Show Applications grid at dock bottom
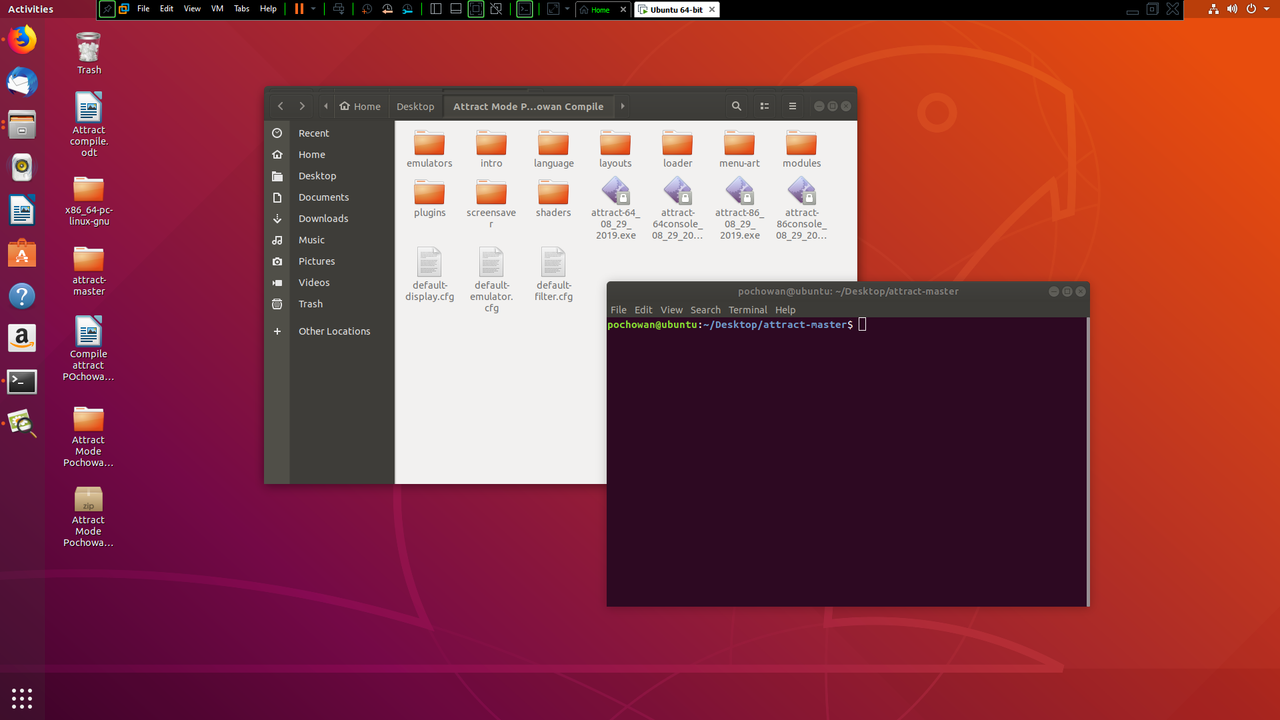The image size is (1280, 720). point(22,698)
